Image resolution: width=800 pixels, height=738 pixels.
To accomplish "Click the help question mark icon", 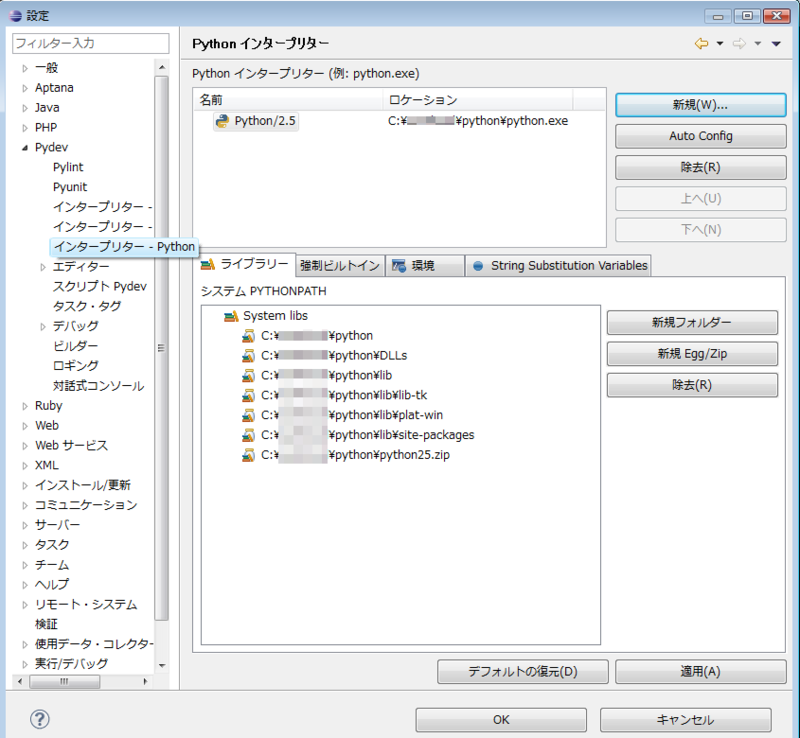I will tap(40, 719).
